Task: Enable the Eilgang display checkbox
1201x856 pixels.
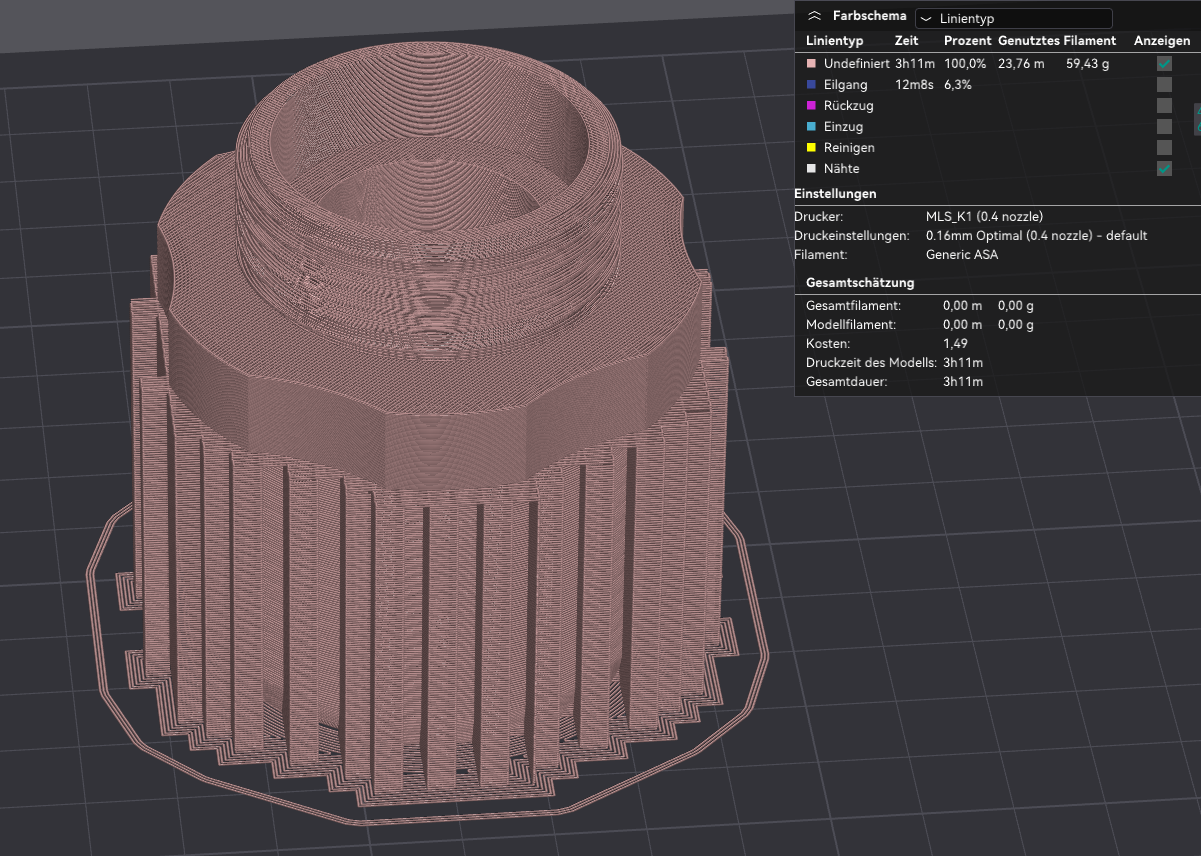Action: tap(1164, 85)
